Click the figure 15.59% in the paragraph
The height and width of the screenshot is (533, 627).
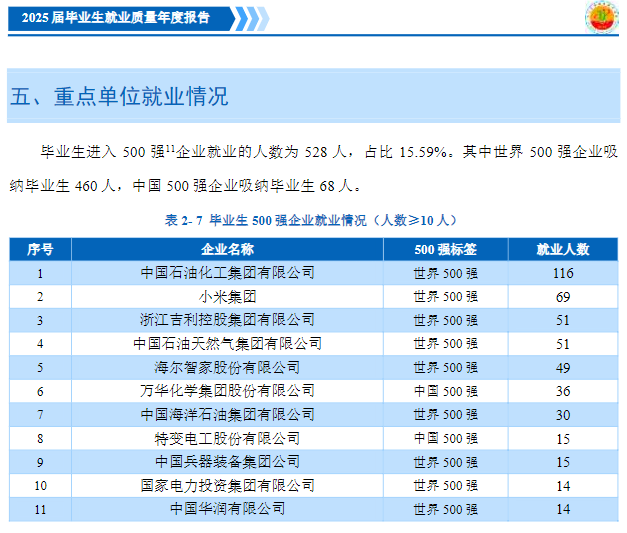[423, 152]
